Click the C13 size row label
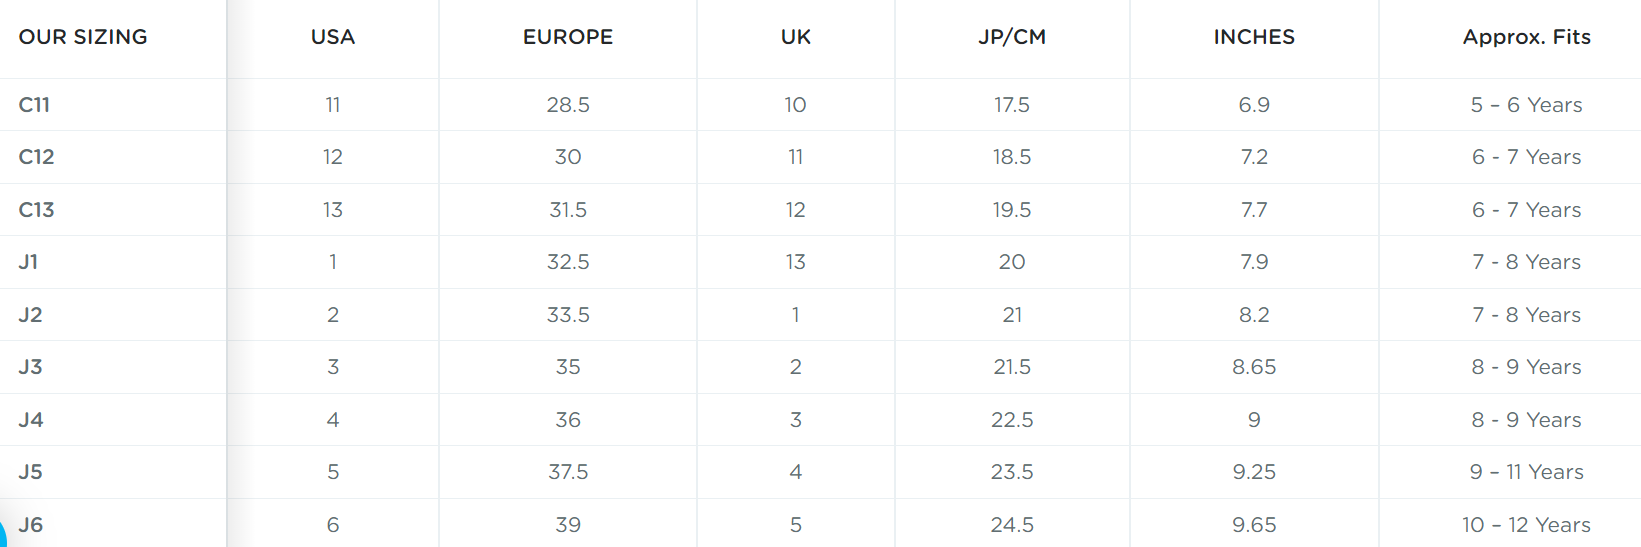This screenshot has height=547, width=1641. click(x=36, y=210)
